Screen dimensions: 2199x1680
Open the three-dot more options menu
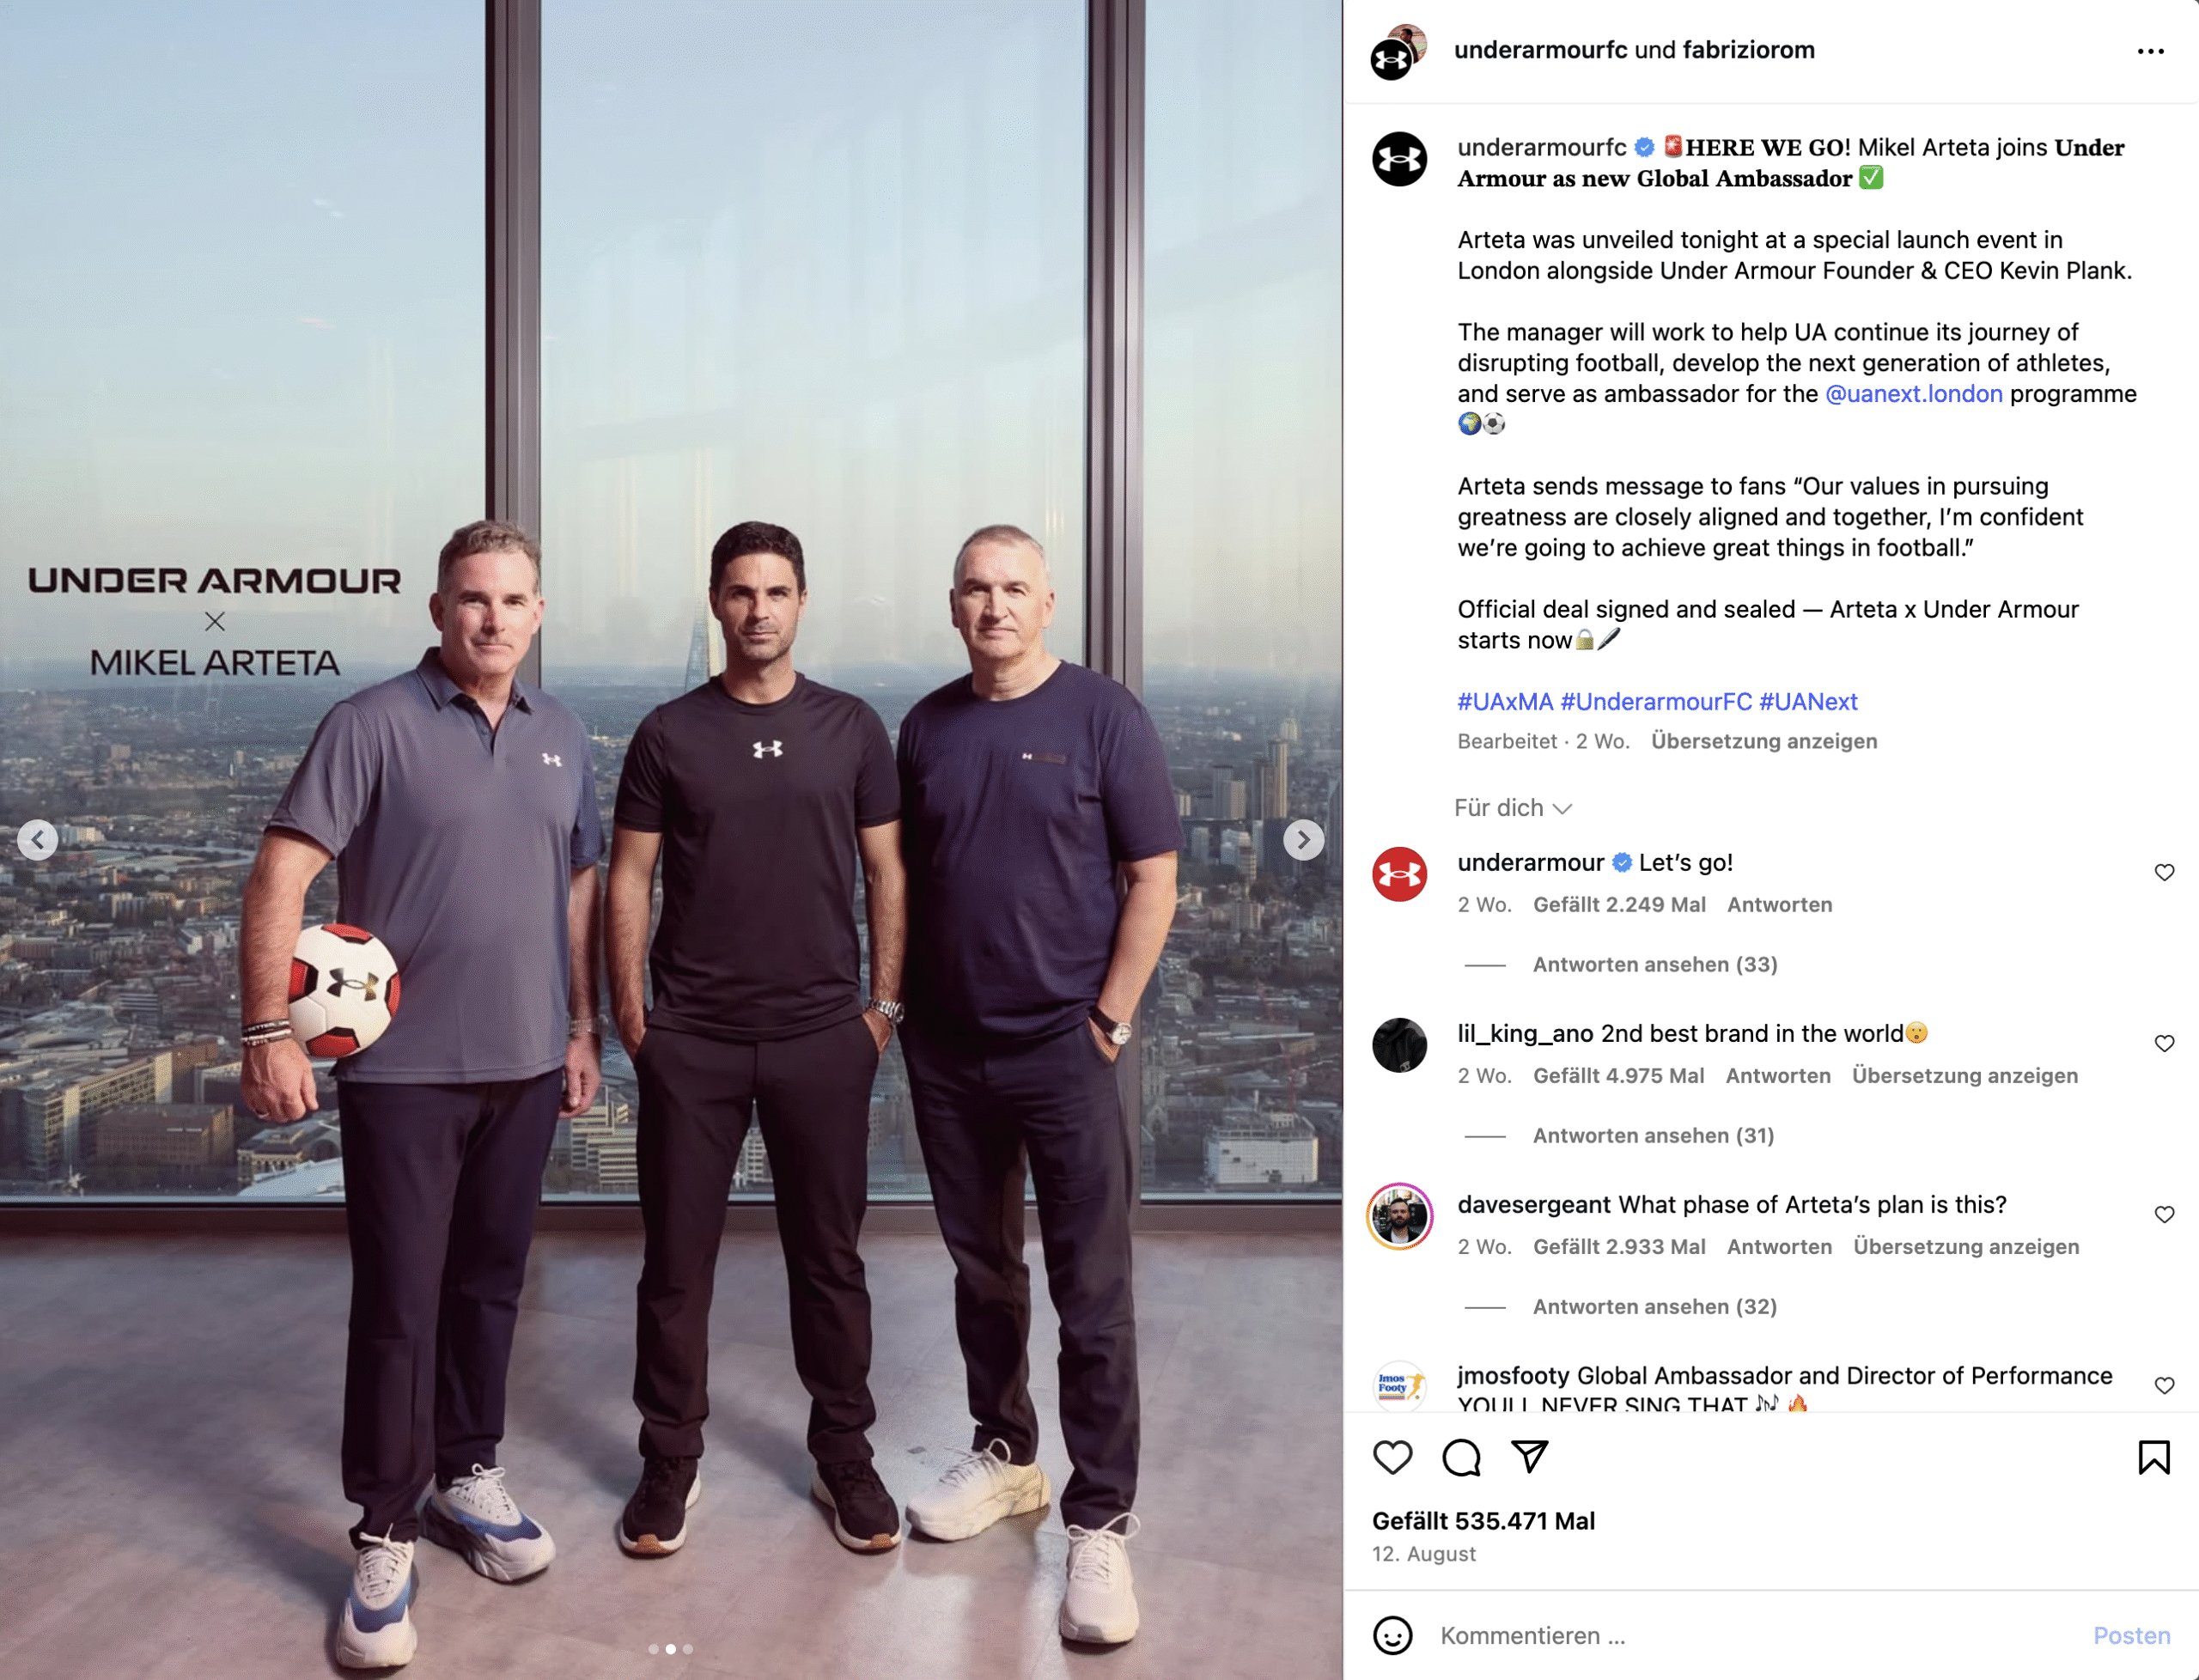click(2150, 51)
